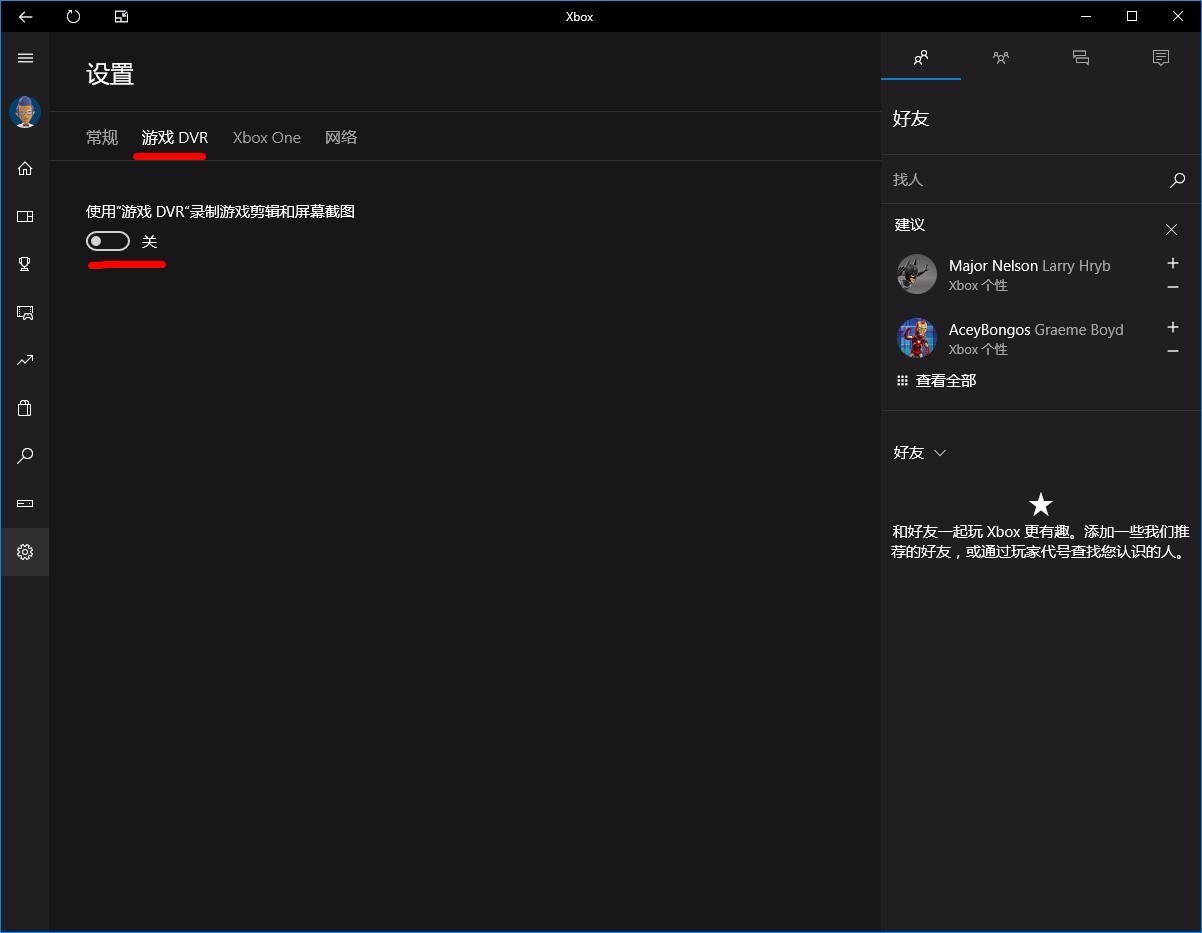
Task: Select the Settings gear icon
Action: pos(25,552)
